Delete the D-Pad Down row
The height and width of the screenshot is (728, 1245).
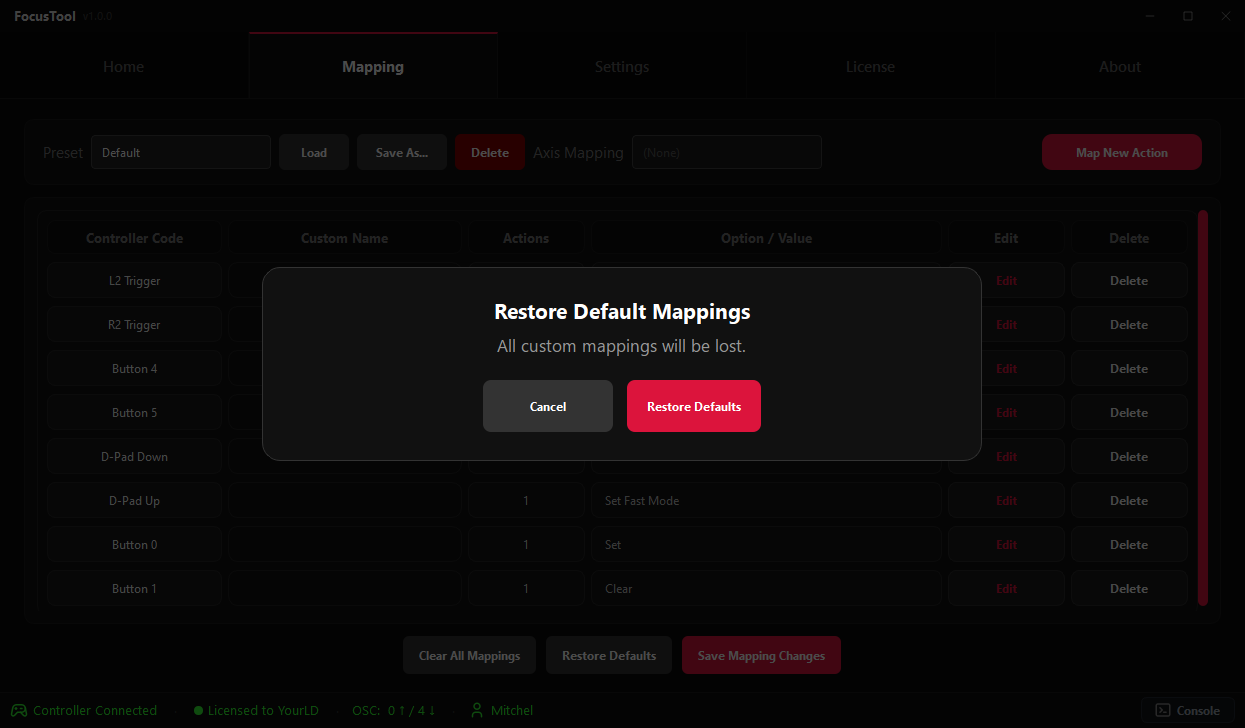point(1129,456)
